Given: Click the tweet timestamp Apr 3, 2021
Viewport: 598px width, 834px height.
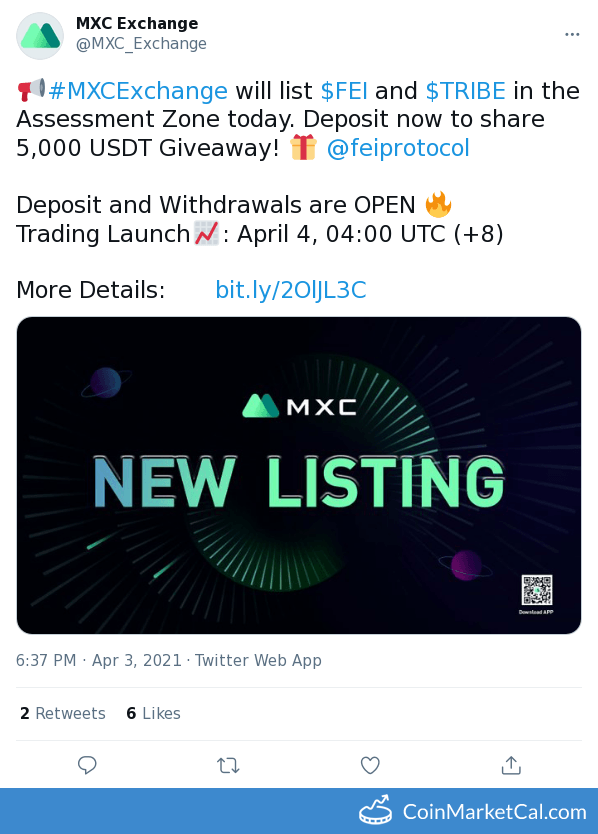Looking at the screenshot, I should [137, 660].
